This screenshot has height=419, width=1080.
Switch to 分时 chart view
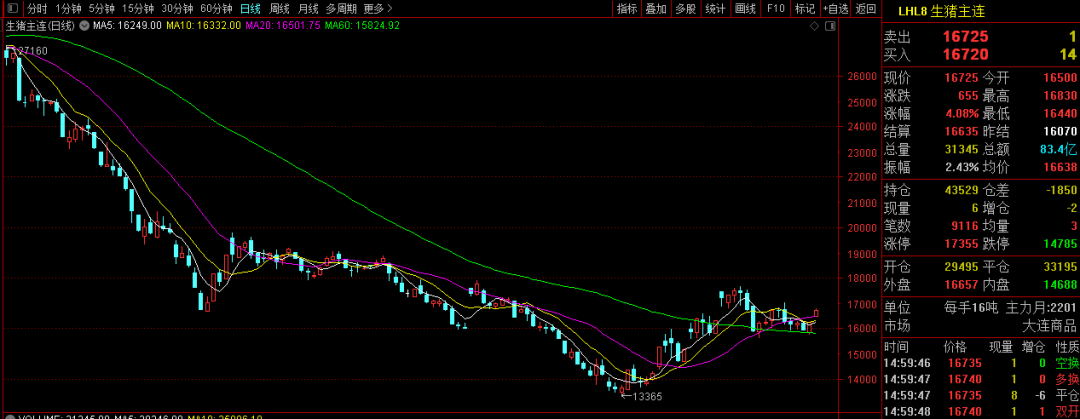(x=37, y=9)
